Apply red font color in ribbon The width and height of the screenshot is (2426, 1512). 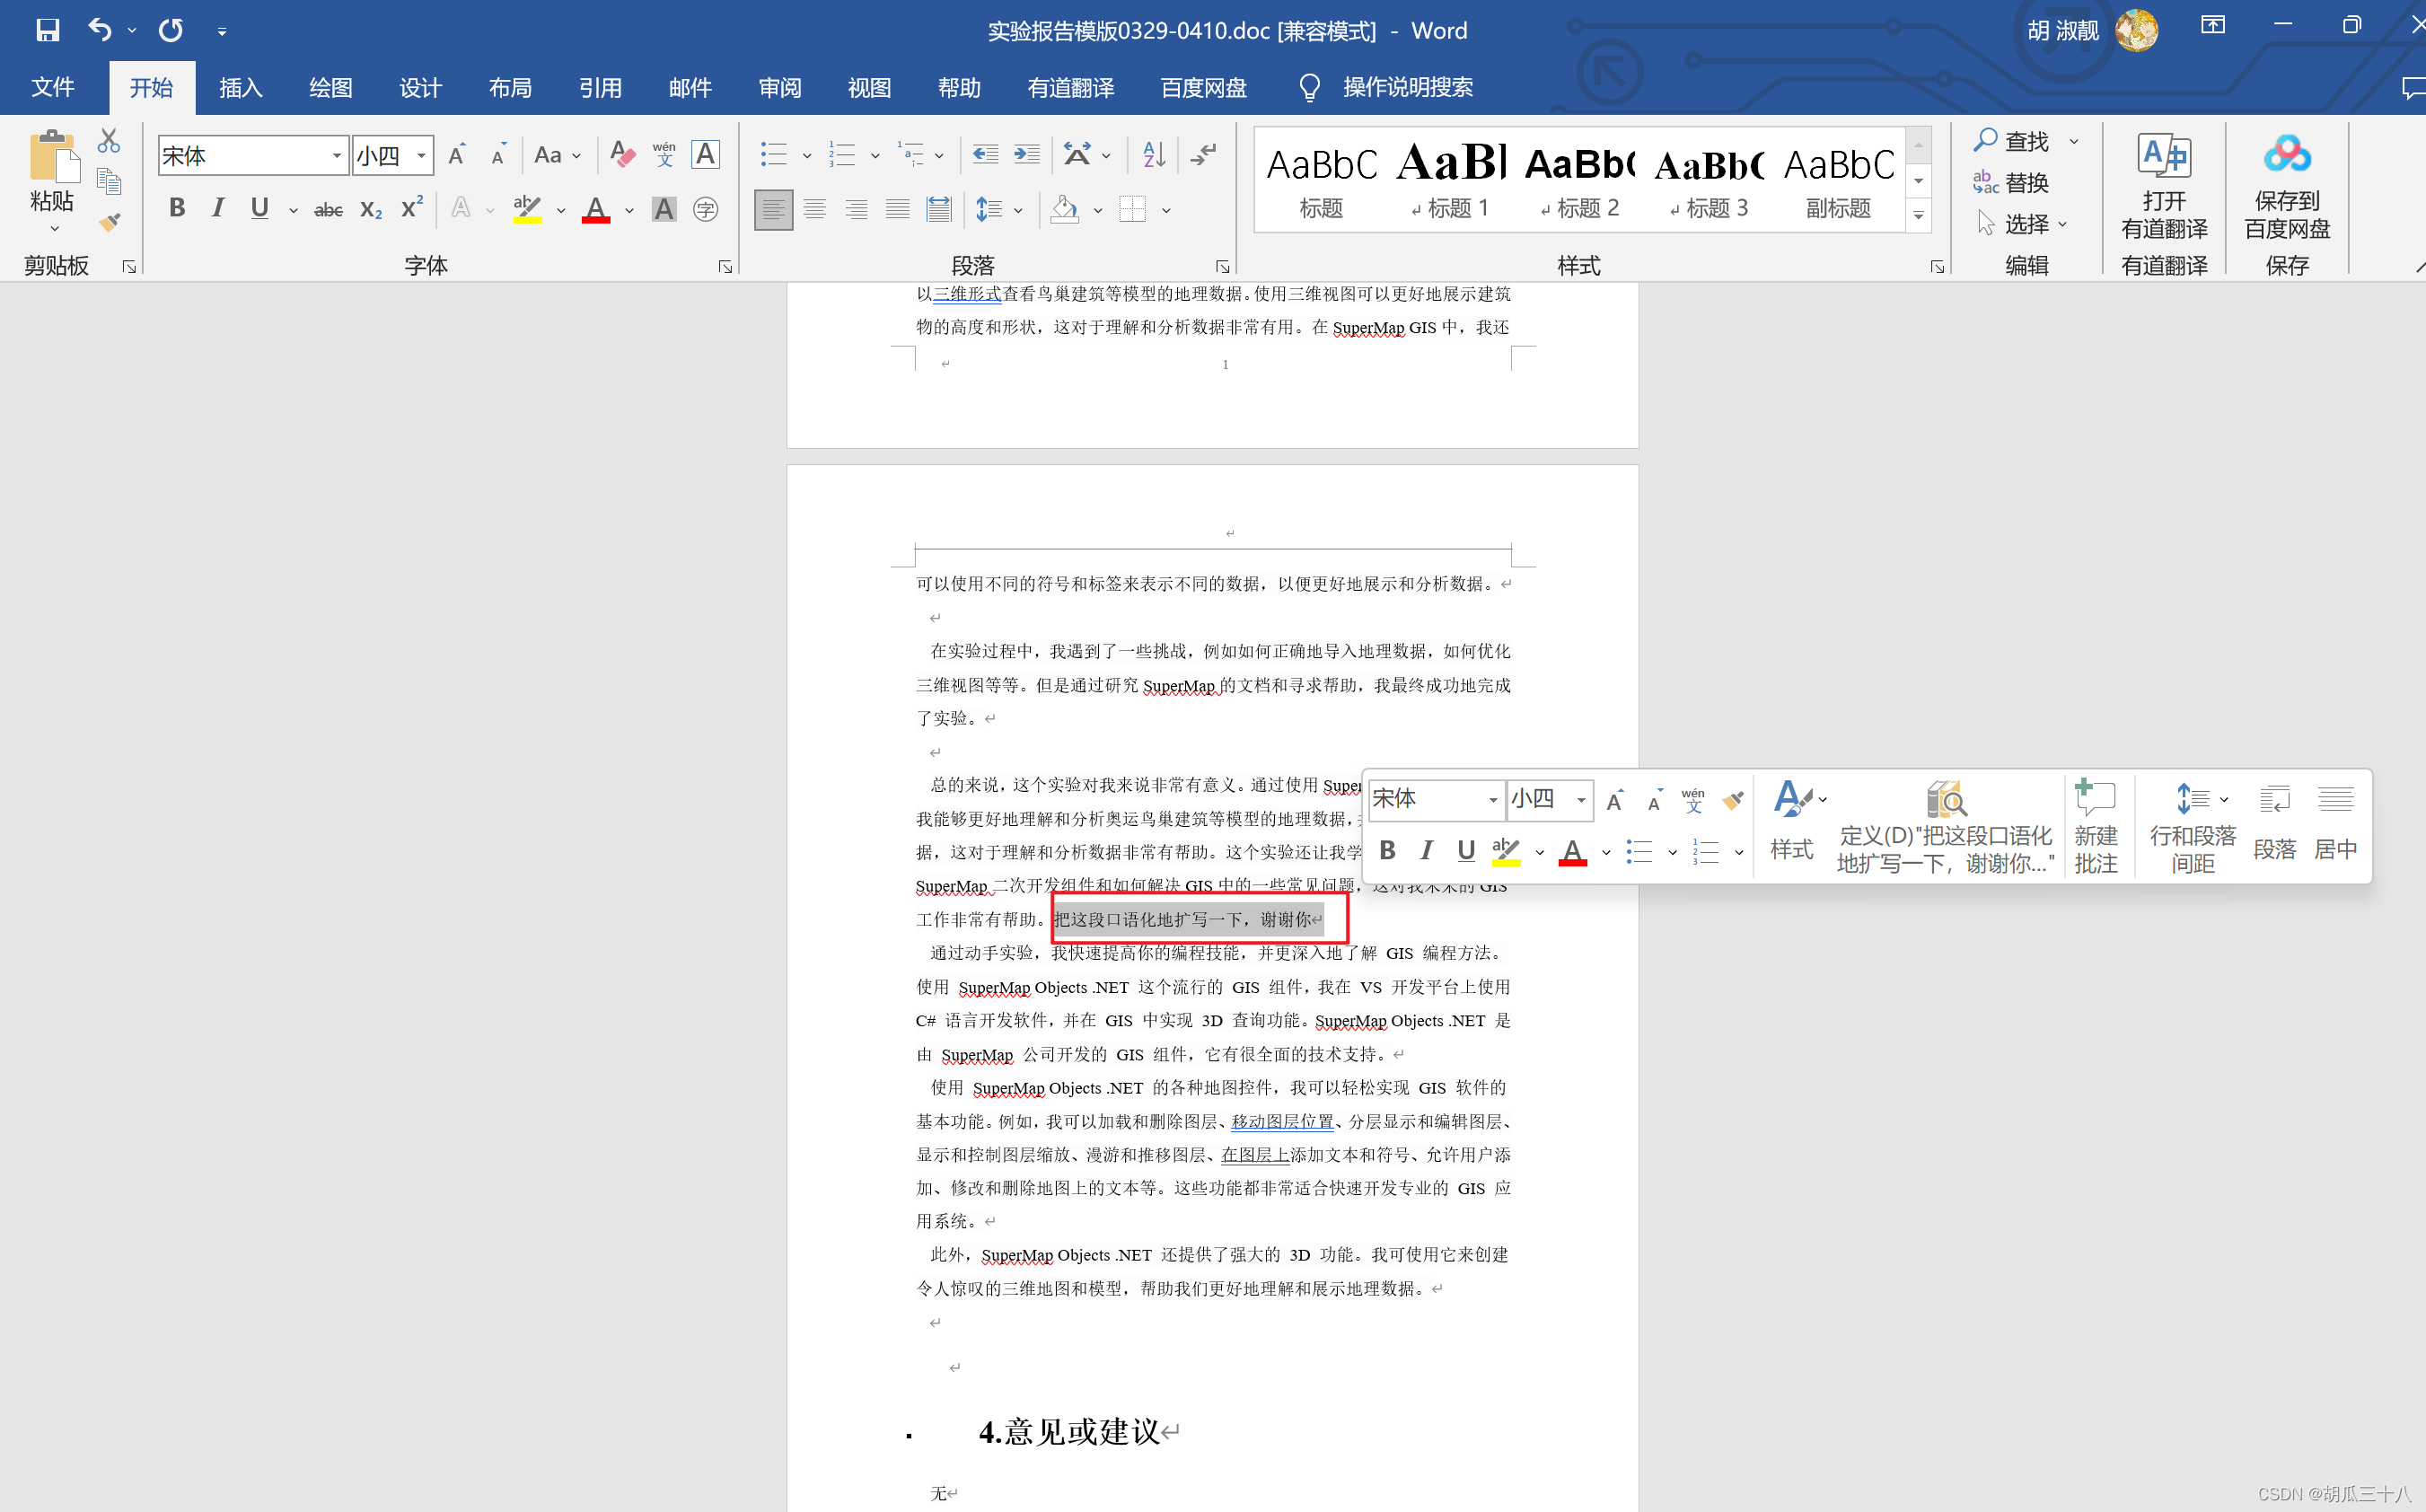(596, 209)
